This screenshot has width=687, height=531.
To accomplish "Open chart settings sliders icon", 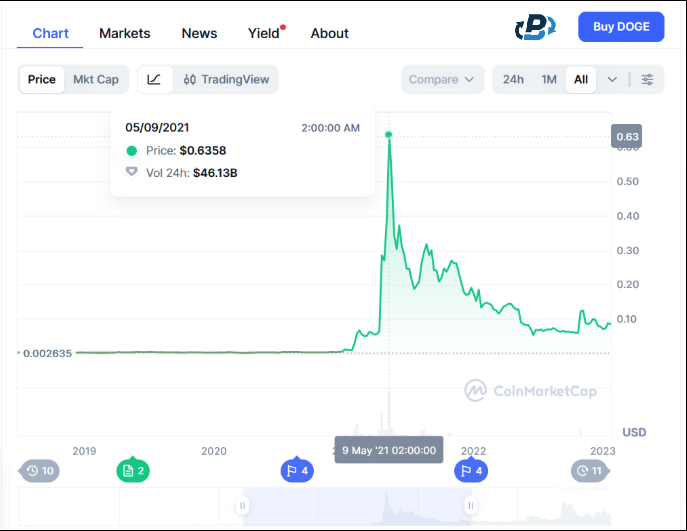I will (647, 79).
